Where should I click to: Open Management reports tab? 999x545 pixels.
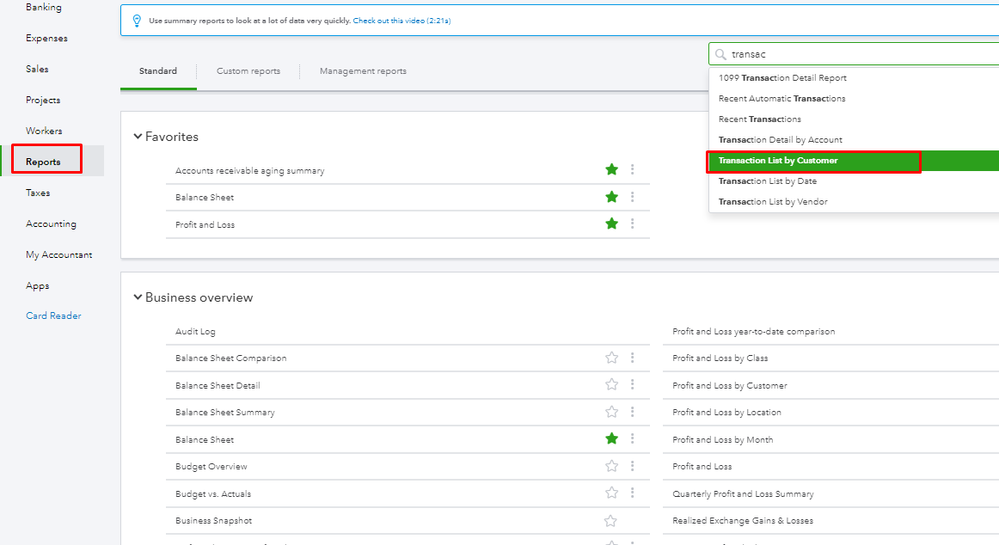point(363,71)
